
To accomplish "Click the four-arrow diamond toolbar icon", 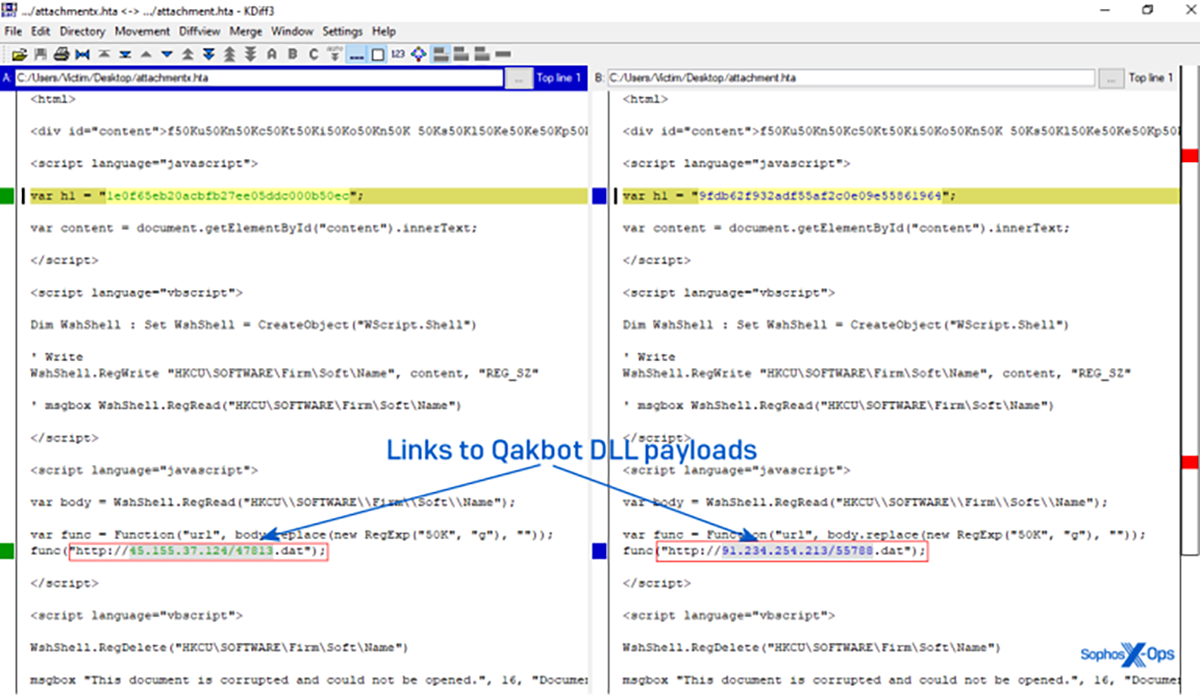I will pos(418,53).
